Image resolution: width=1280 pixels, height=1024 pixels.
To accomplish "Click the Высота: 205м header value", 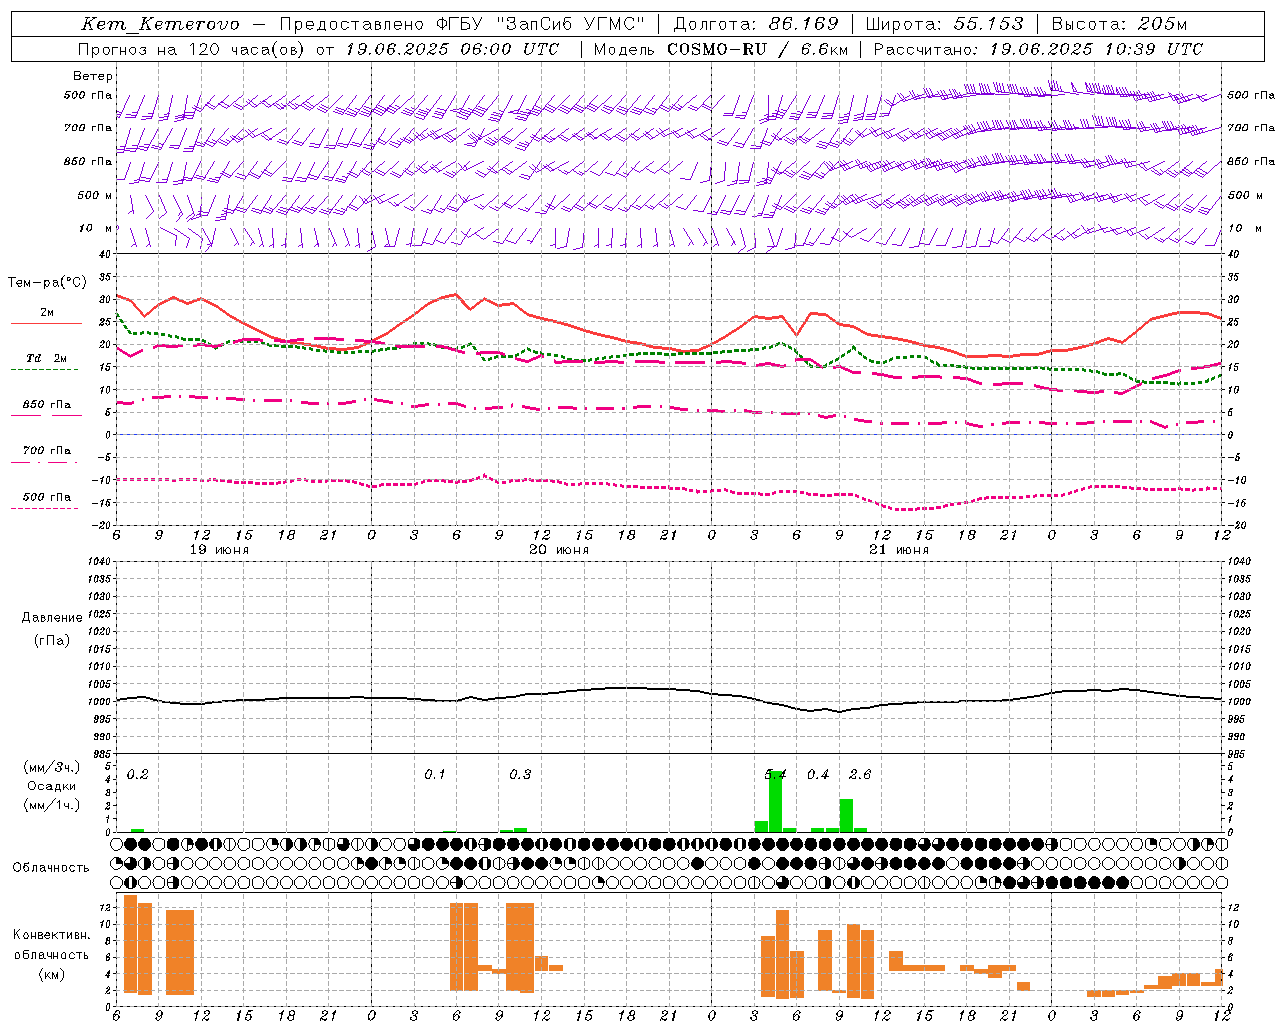I will [x=1119, y=24].
